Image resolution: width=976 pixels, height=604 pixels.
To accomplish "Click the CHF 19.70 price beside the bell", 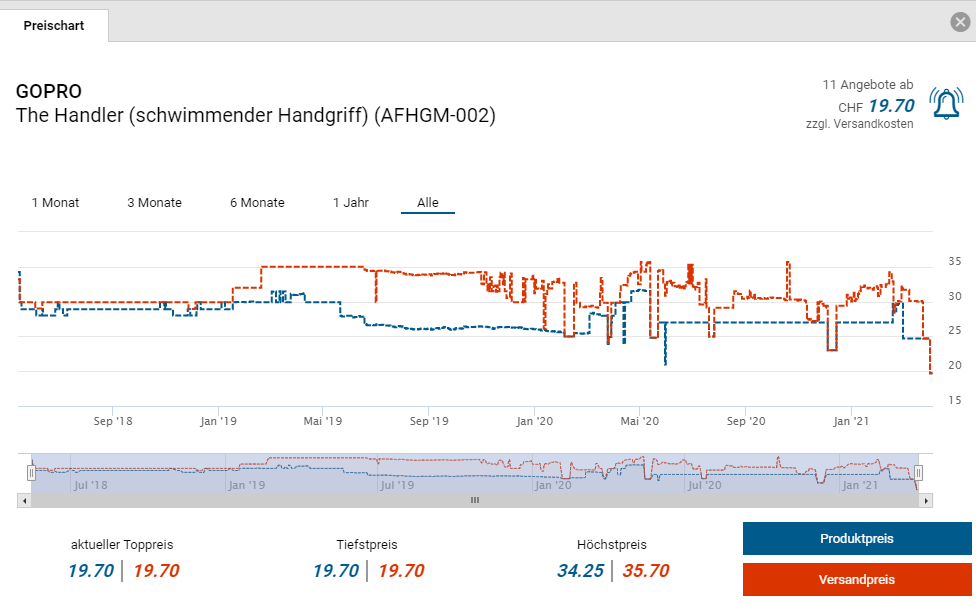I will (890, 106).
